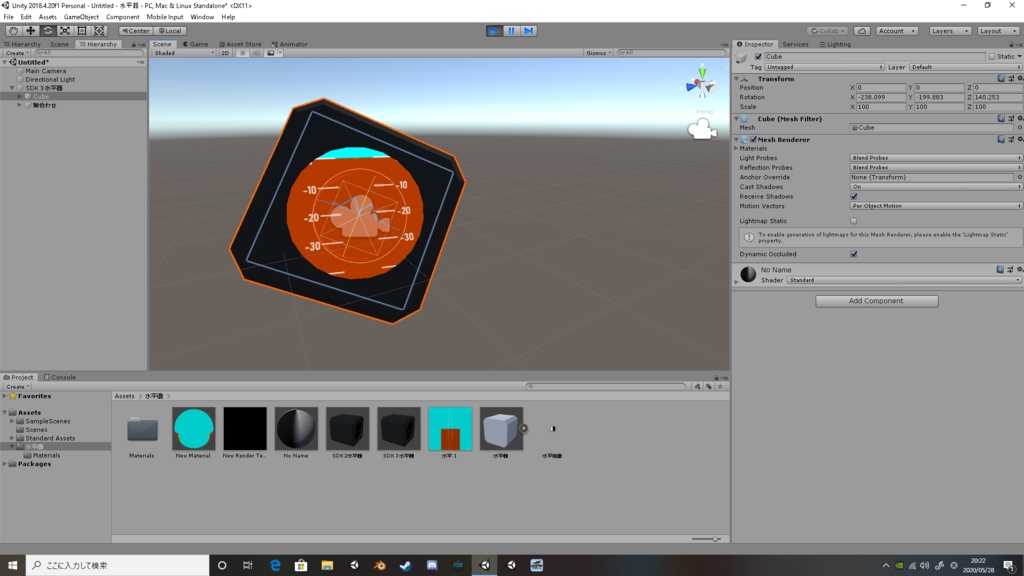Open Cube Mesh Filter preset icon
Viewport: 1024px width, 576px height.
point(1010,118)
